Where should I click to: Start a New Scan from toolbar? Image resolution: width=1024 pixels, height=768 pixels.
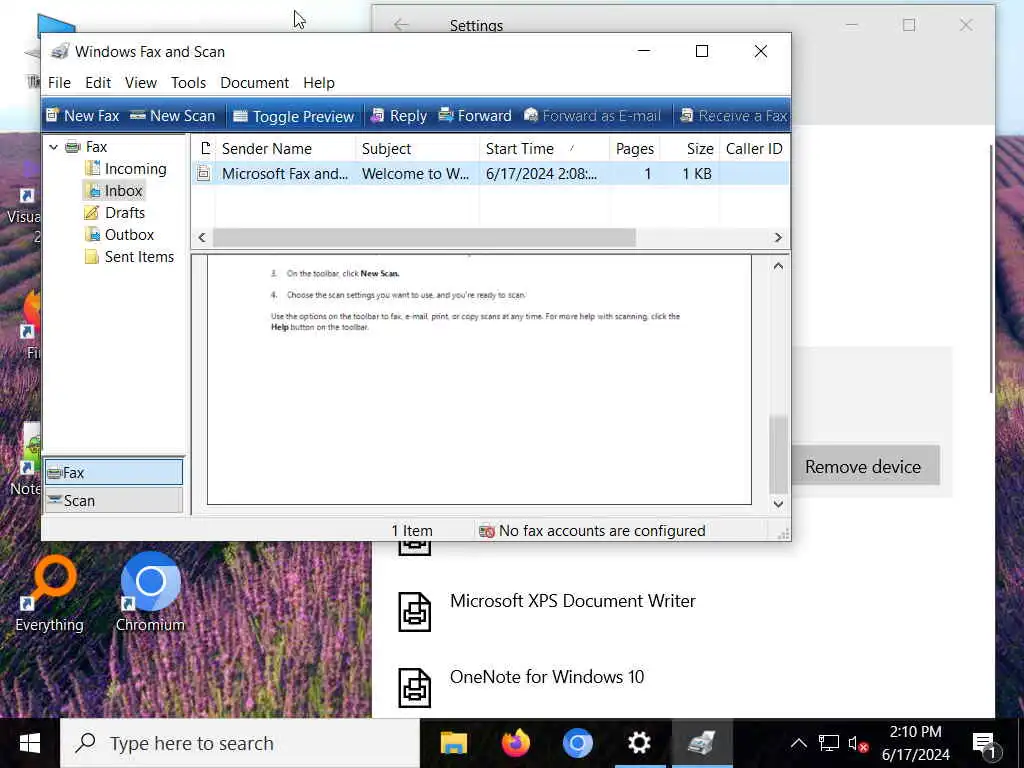(x=172, y=116)
